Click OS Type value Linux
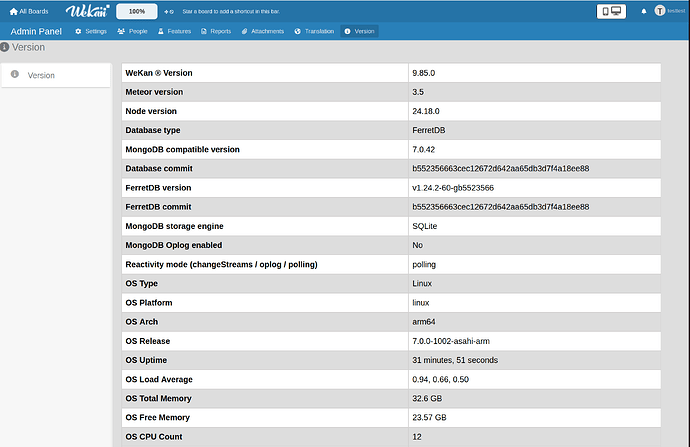The height and width of the screenshot is (447, 690). [422, 283]
